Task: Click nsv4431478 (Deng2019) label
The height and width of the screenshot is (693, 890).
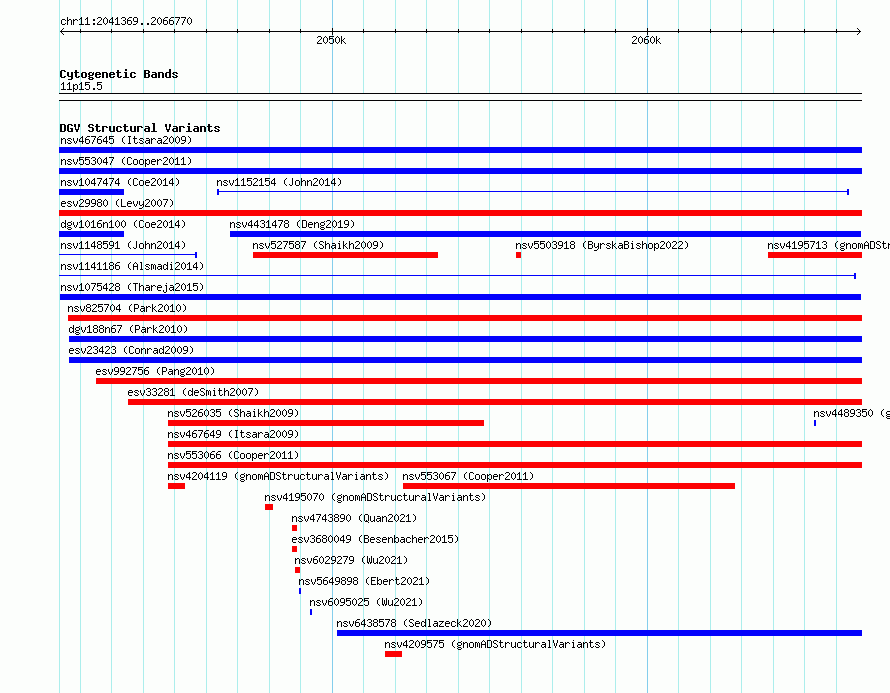Action: tap(292, 224)
